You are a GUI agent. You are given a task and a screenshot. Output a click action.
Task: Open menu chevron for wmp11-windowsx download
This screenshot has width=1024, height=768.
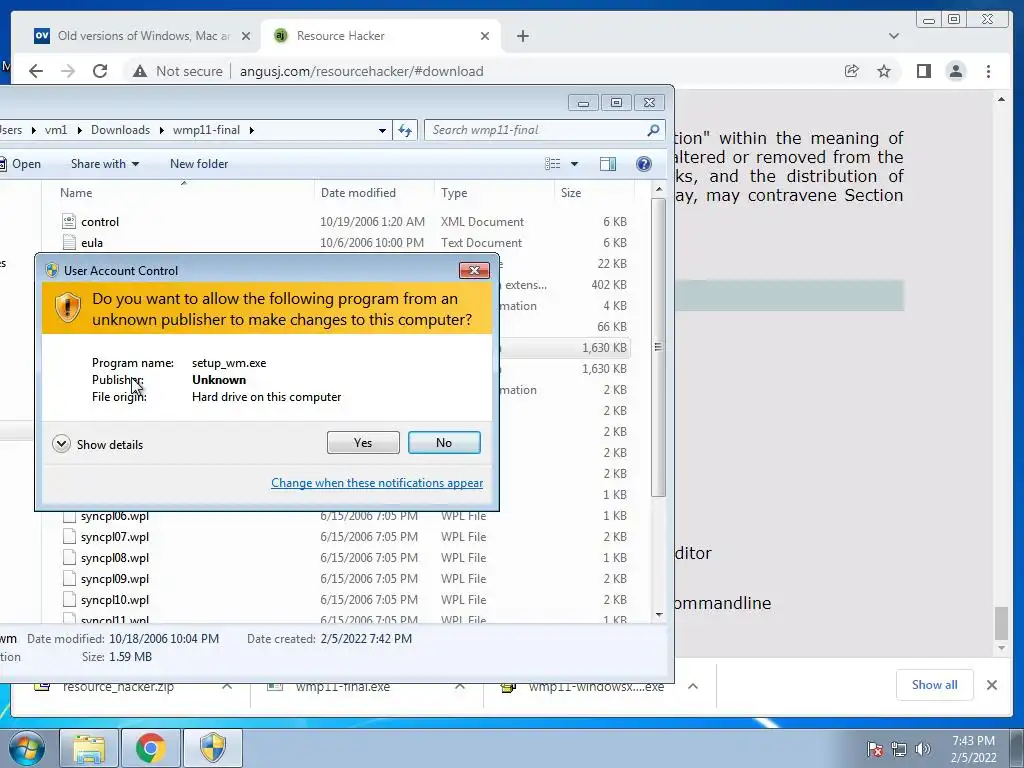point(693,686)
